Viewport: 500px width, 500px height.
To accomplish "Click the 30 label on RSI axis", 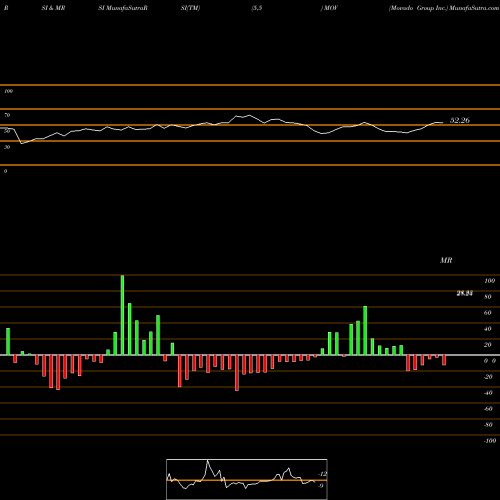I will [7, 147].
